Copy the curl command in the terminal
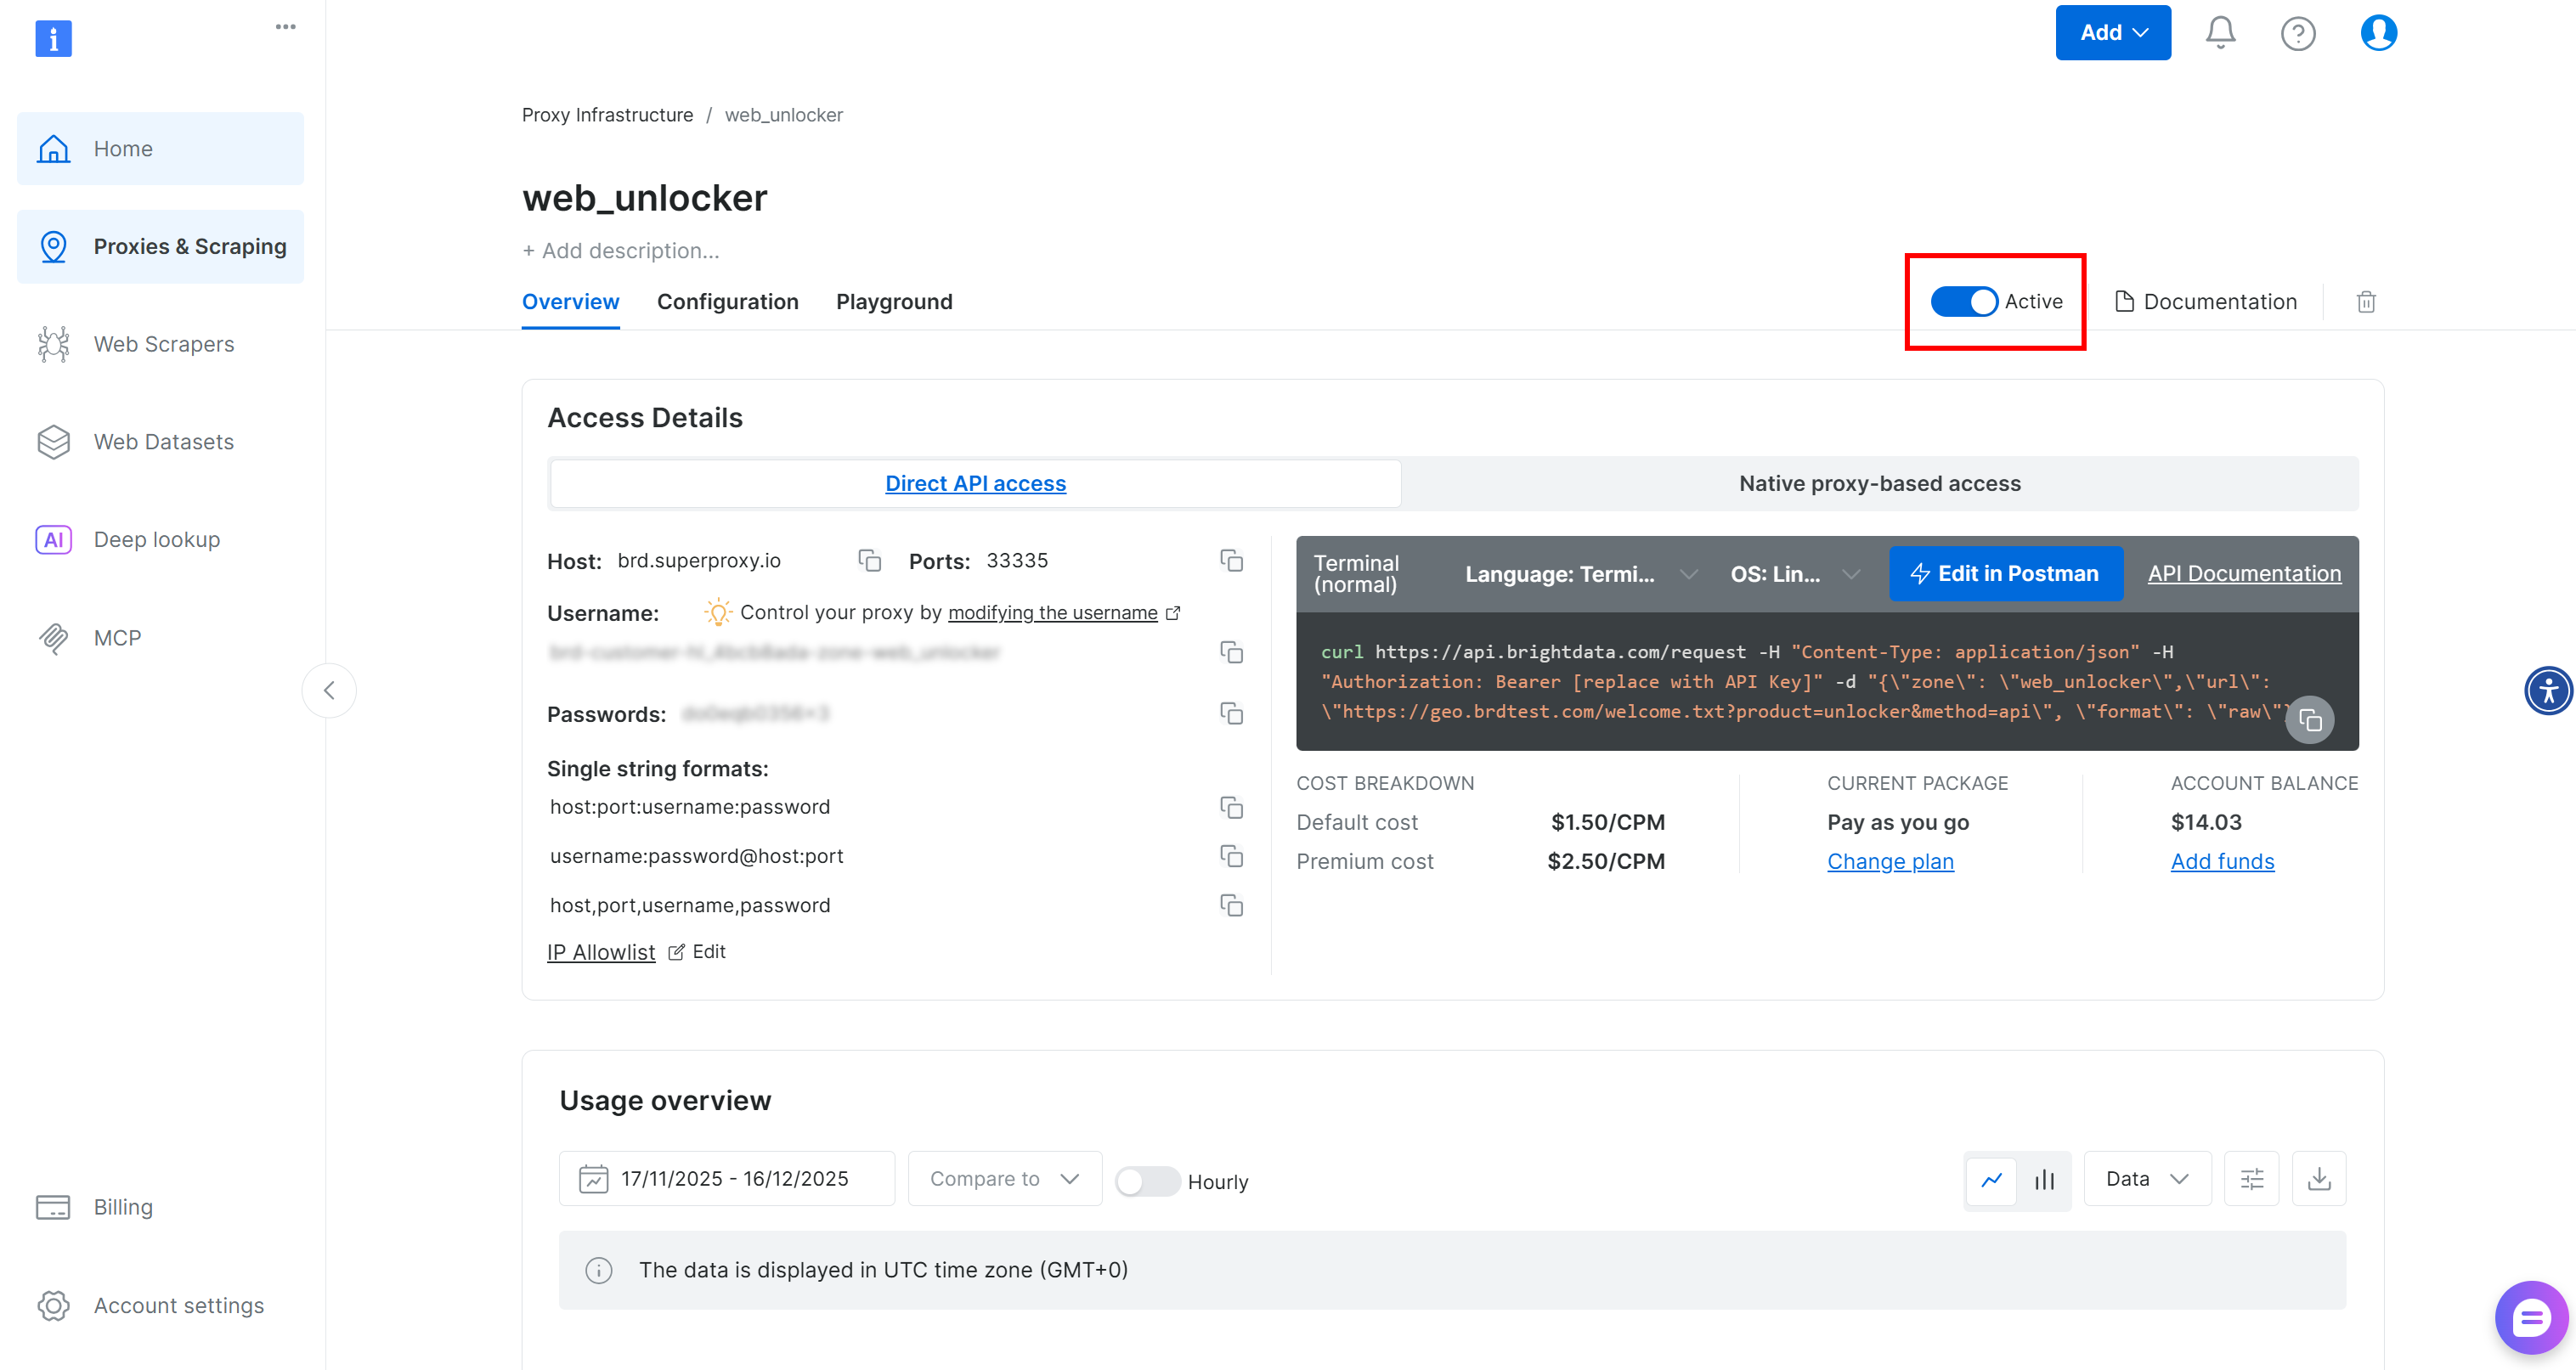2576x1370 pixels. pyautogui.click(x=2311, y=719)
